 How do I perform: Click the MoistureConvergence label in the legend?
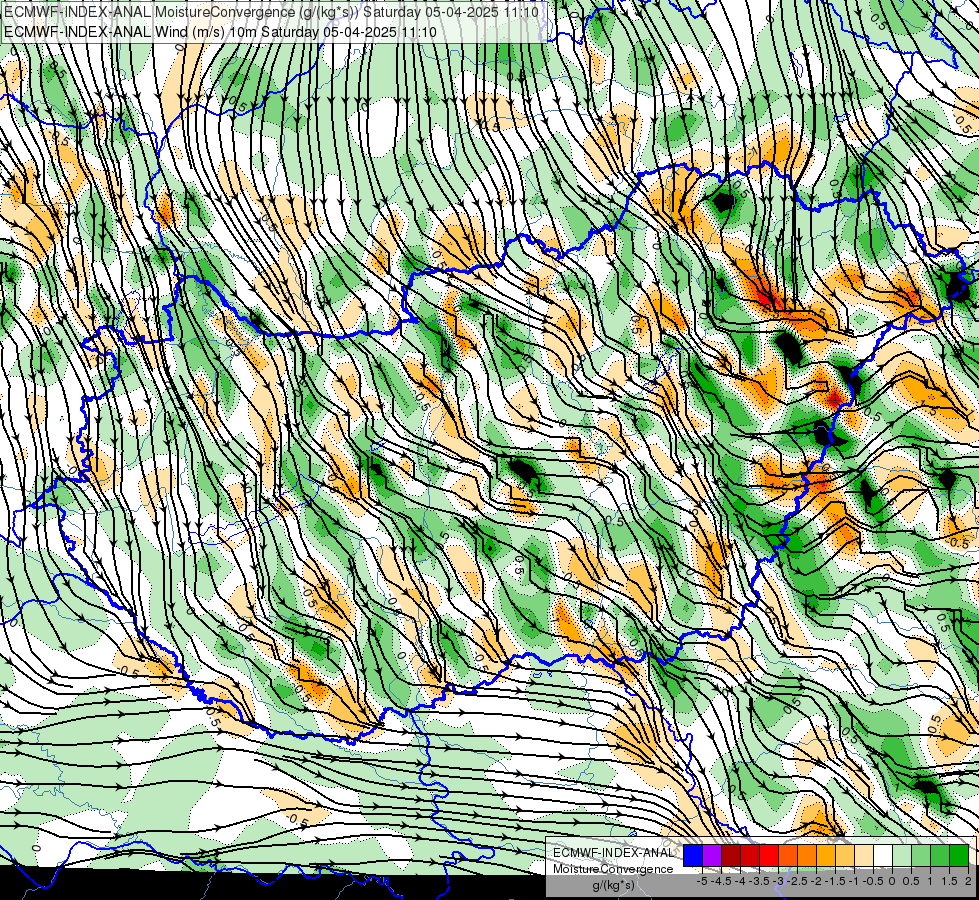[613, 869]
